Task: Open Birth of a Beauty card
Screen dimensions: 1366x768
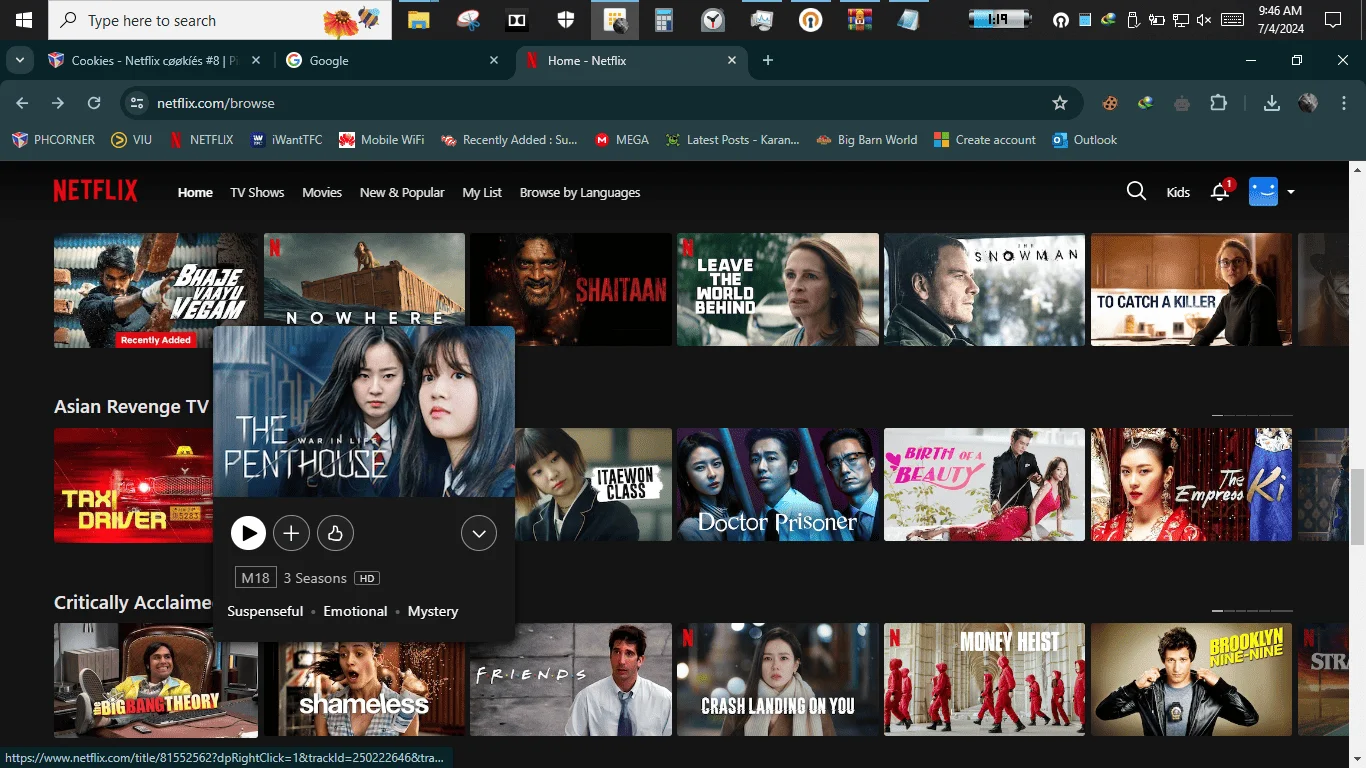Action: [984, 485]
